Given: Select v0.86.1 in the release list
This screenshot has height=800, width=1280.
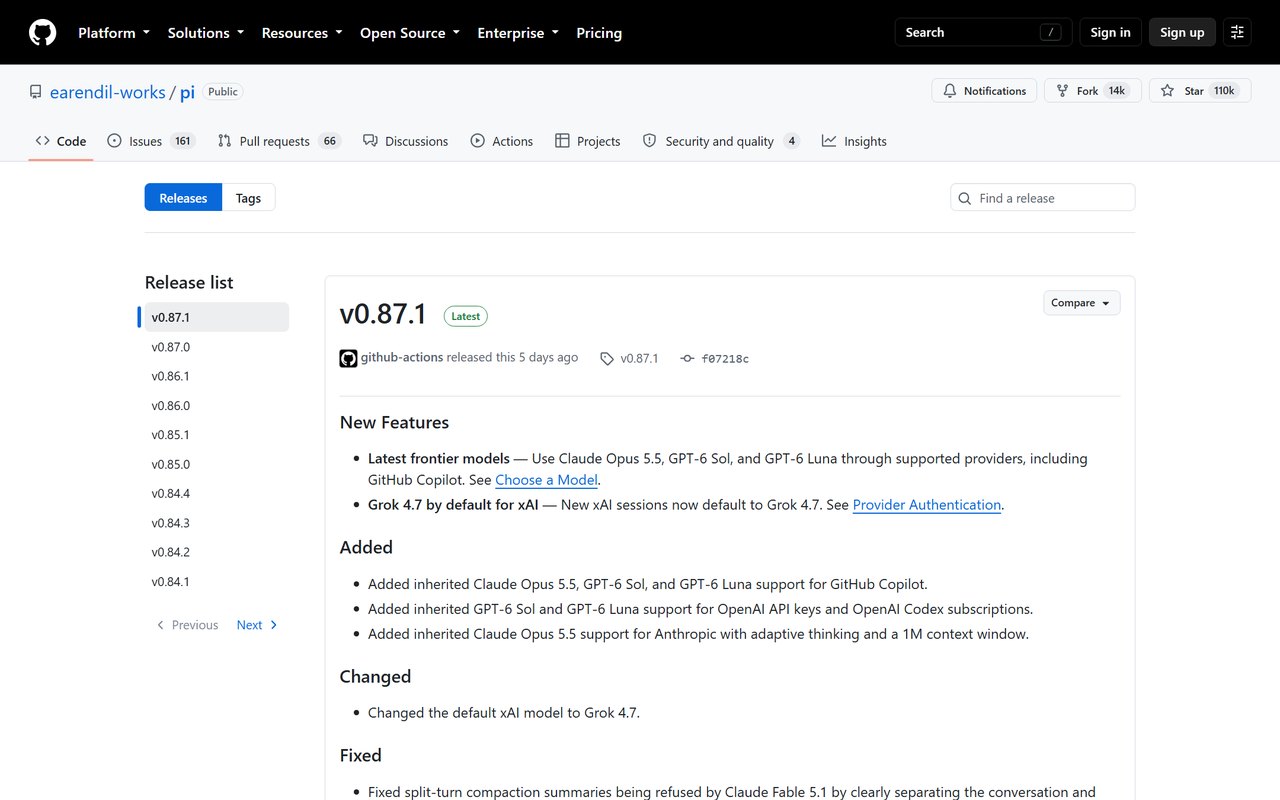Looking at the screenshot, I should pos(217,376).
